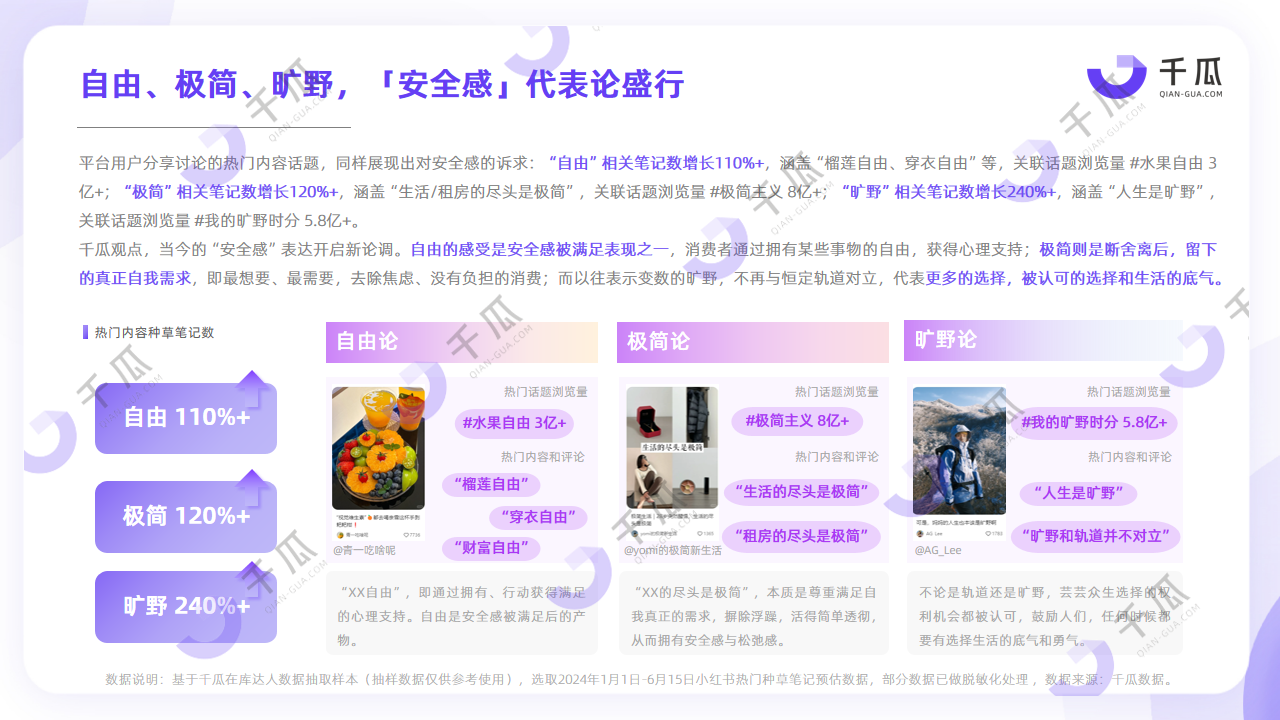The image size is (1280, 720).
Task: Click 热门内容和评论 label in 极简论 card
Action: (837, 456)
